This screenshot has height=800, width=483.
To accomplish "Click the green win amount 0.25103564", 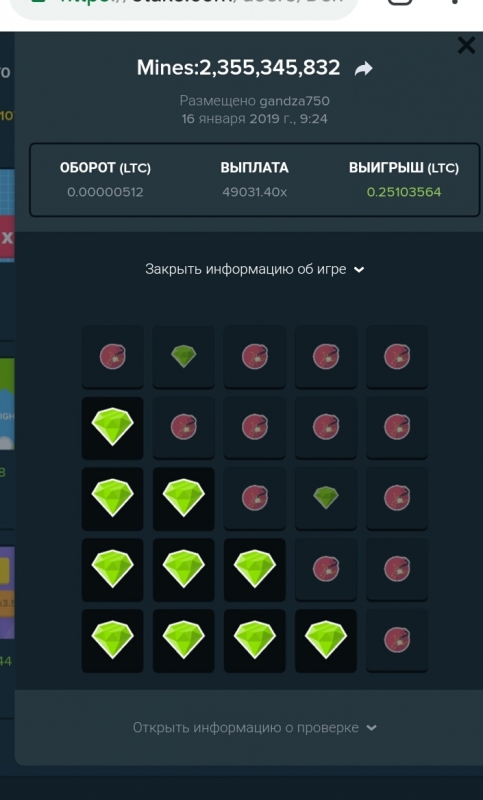I will point(403,192).
